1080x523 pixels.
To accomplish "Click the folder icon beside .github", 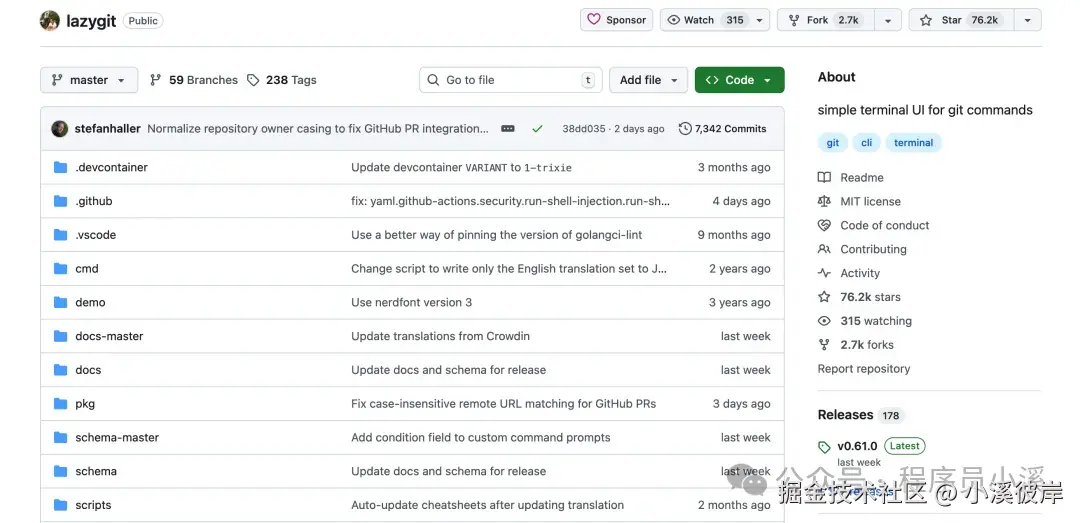I will coord(61,201).
